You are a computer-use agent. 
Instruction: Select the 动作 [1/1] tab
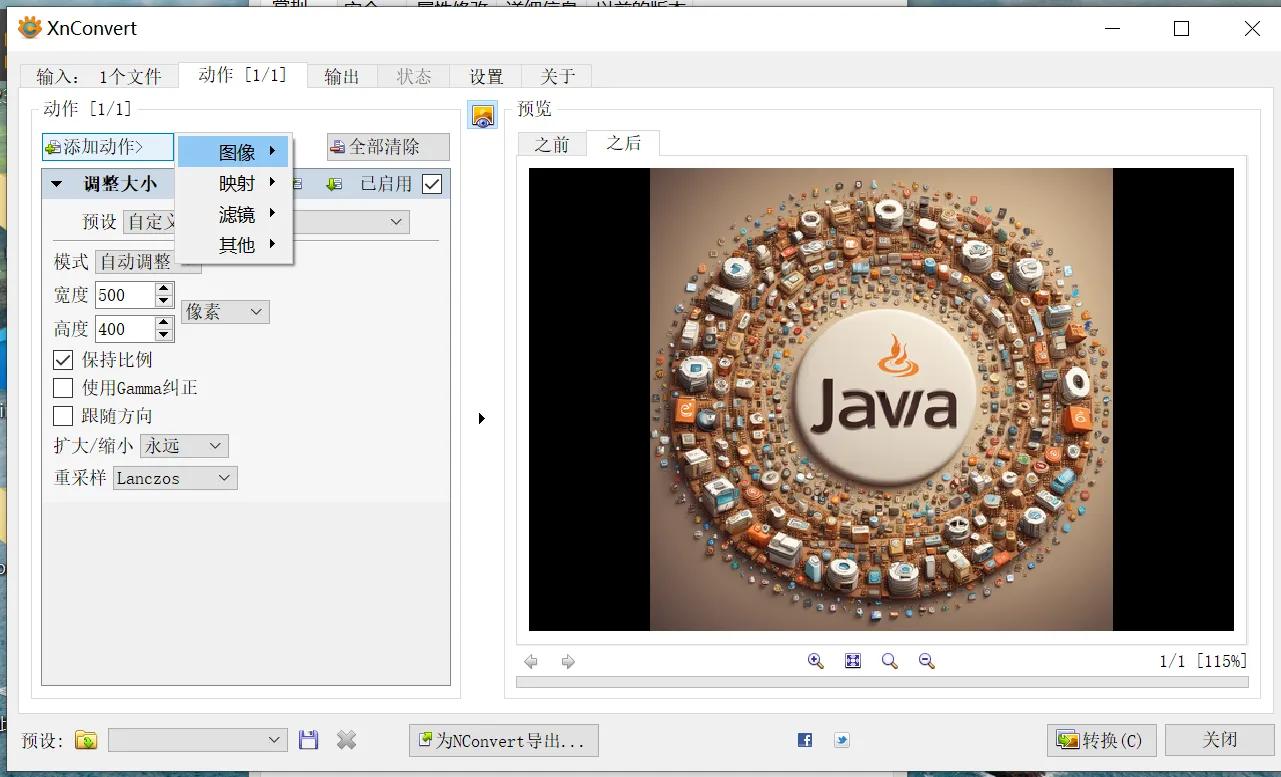[x=243, y=75]
